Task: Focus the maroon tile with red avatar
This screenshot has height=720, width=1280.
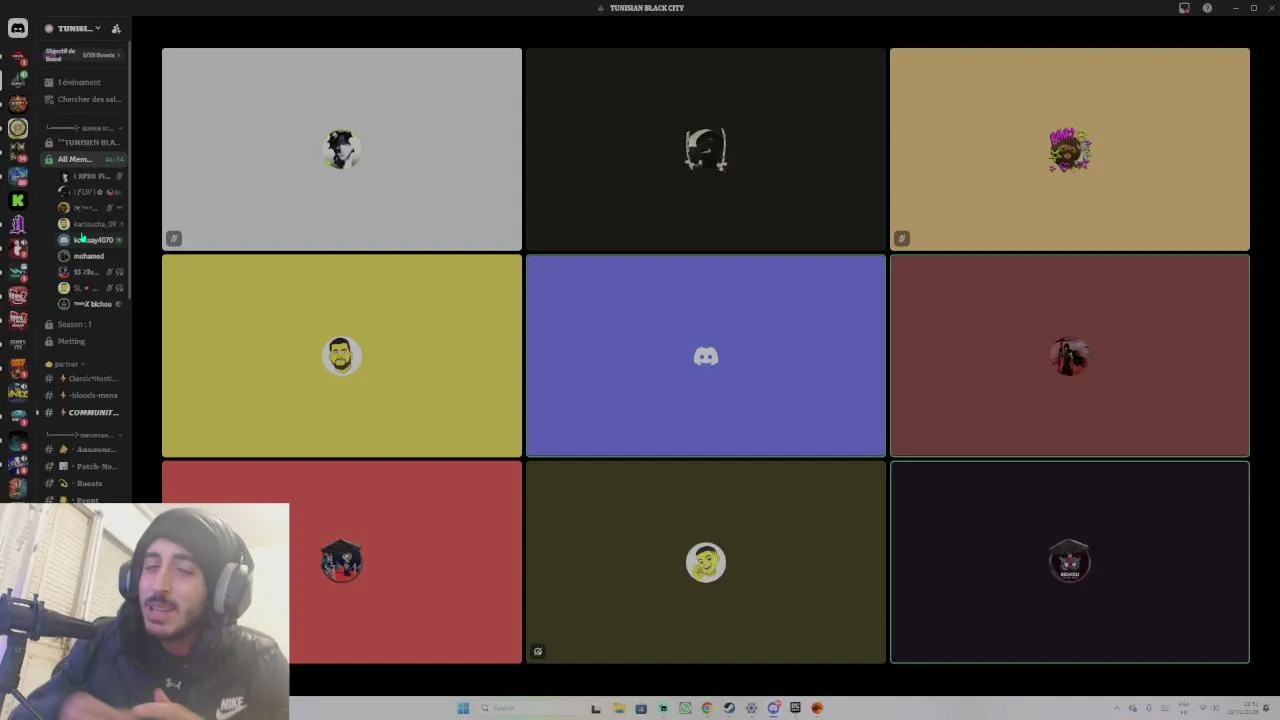Action: [1070, 356]
